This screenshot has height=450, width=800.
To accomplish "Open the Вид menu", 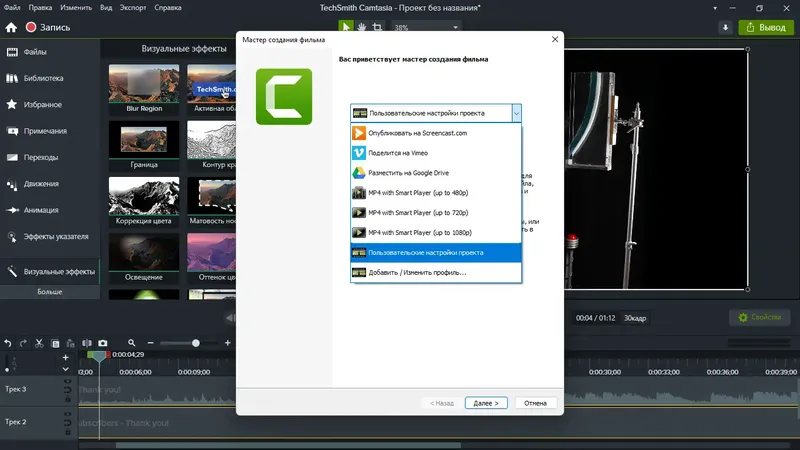I will click(x=106, y=8).
